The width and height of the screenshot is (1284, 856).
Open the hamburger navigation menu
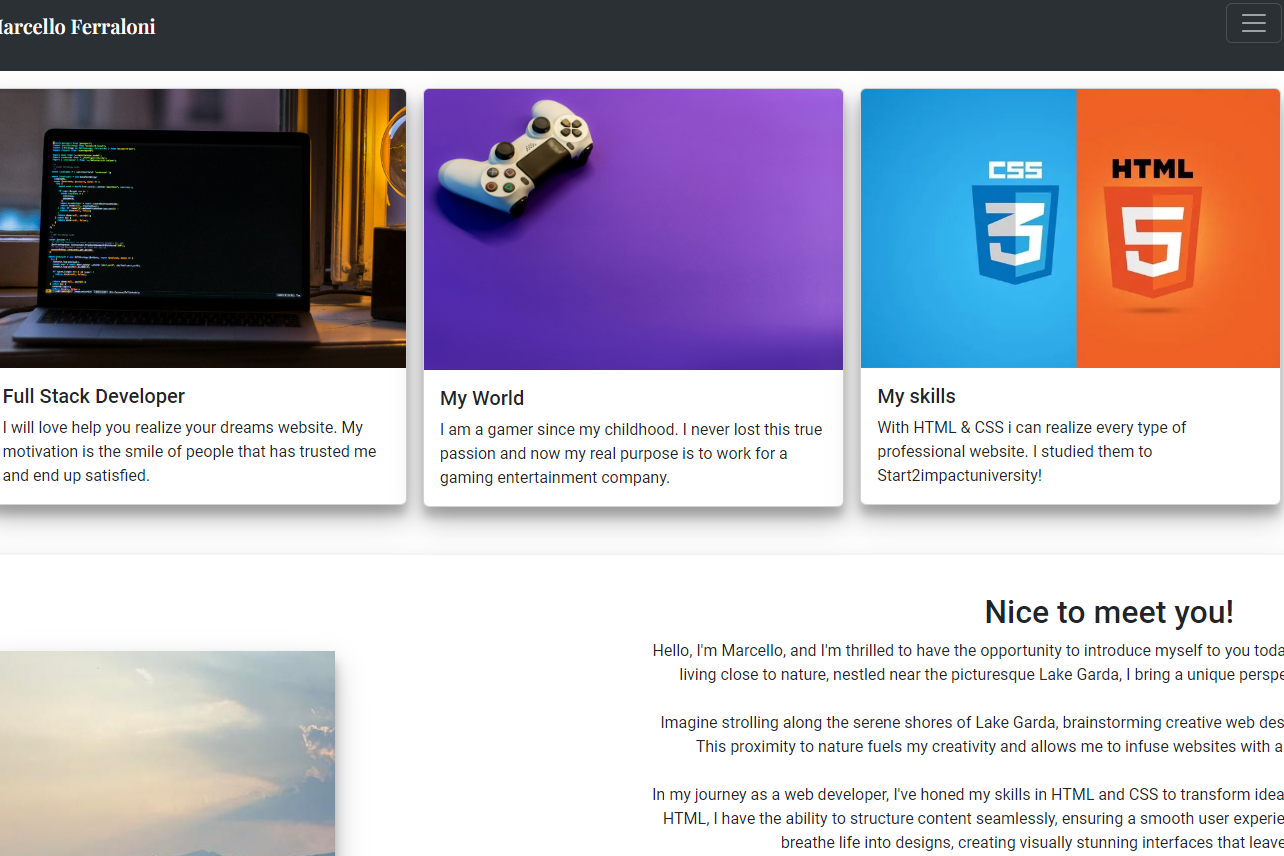pos(1254,23)
